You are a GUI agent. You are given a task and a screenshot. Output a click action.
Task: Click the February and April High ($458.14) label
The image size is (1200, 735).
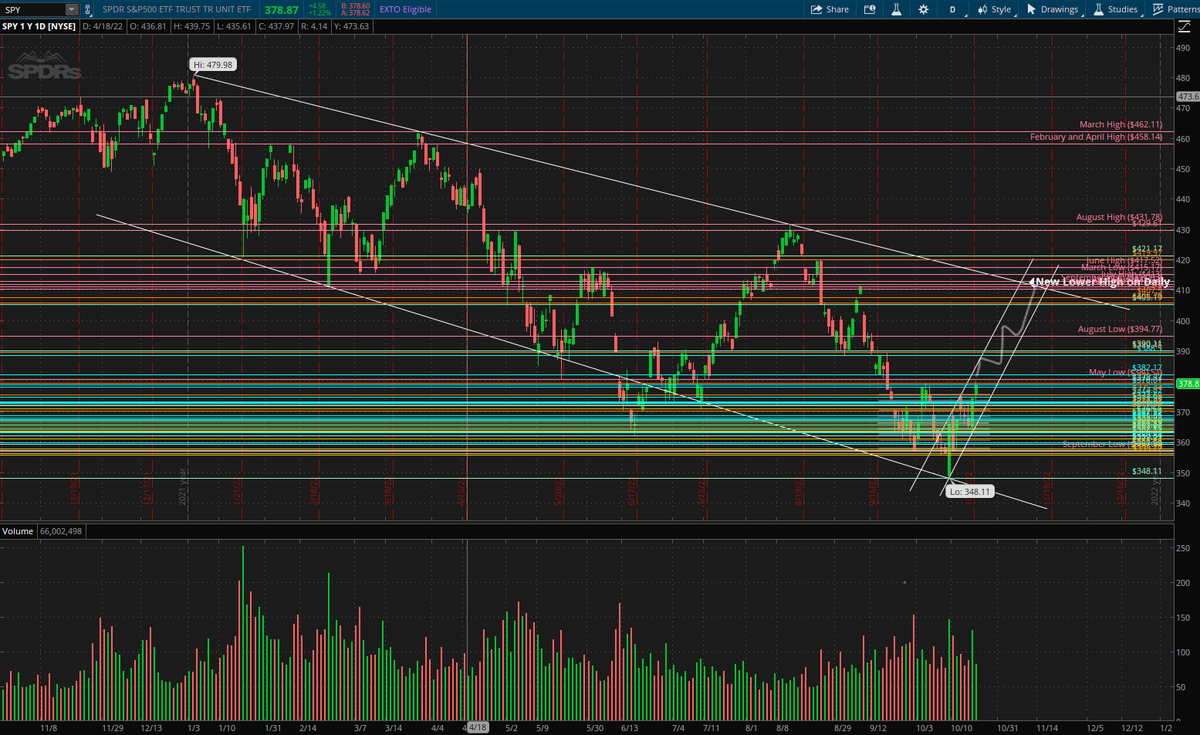coord(1096,136)
